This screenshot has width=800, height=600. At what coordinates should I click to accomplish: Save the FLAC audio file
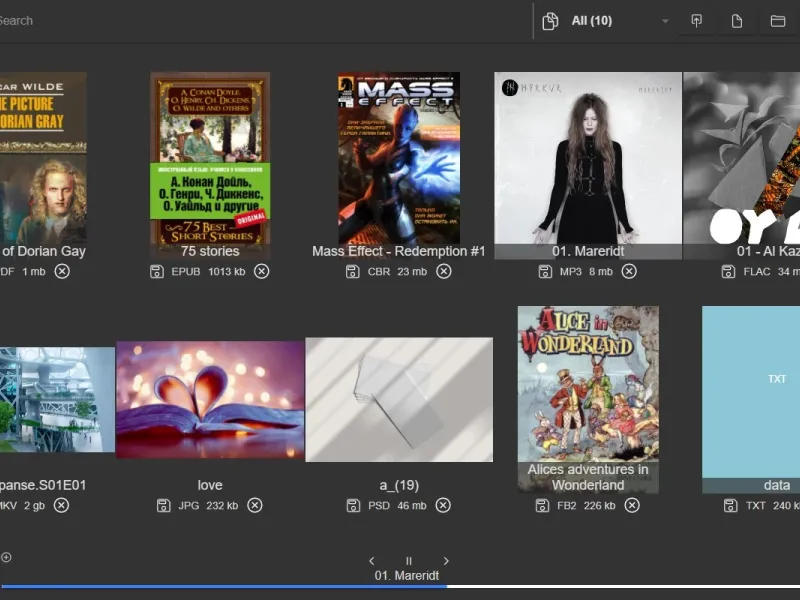tap(728, 271)
